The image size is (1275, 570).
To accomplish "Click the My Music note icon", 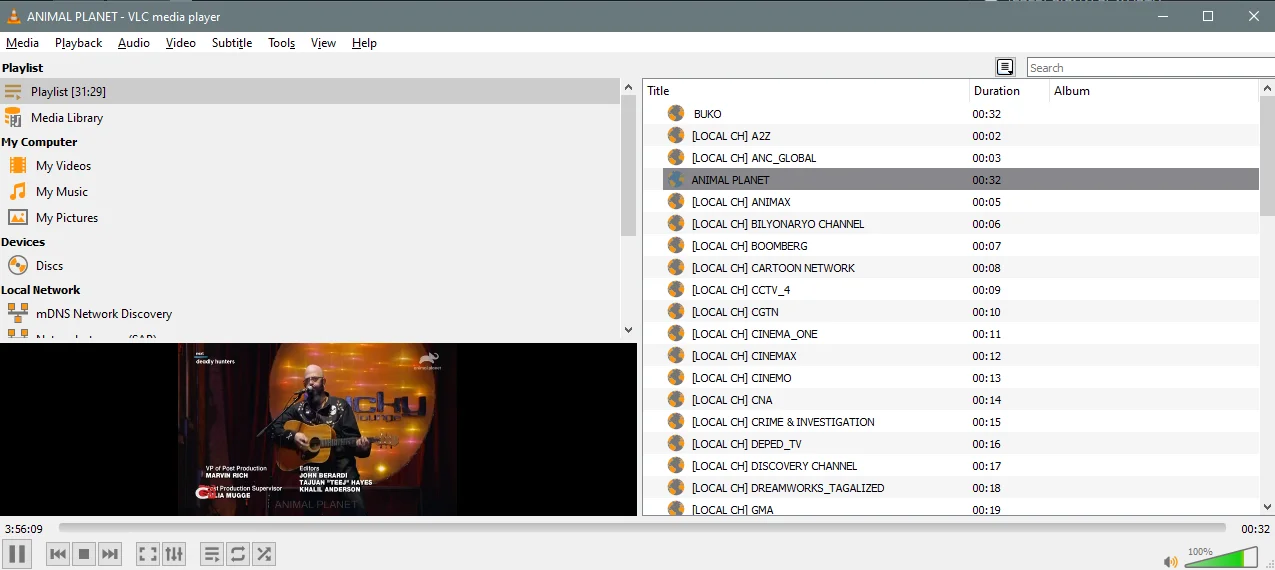I will point(17,191).
